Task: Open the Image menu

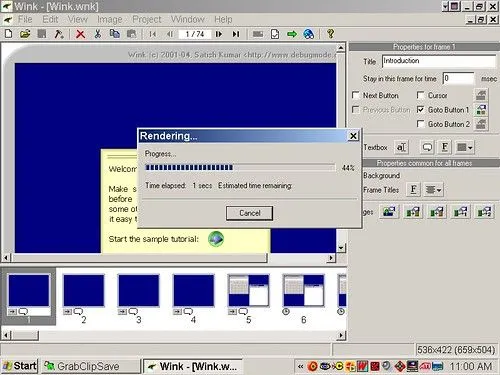Action: click(x=110, y=19)
